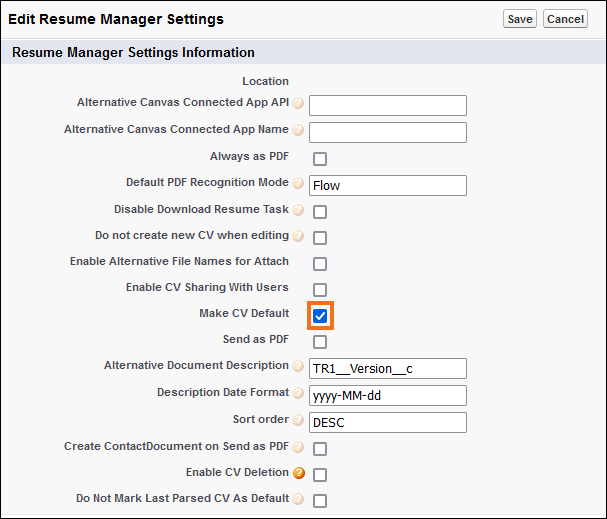
Task: Click into the Sort order text field
Action: pyautogui.click(x=388, y=422)
